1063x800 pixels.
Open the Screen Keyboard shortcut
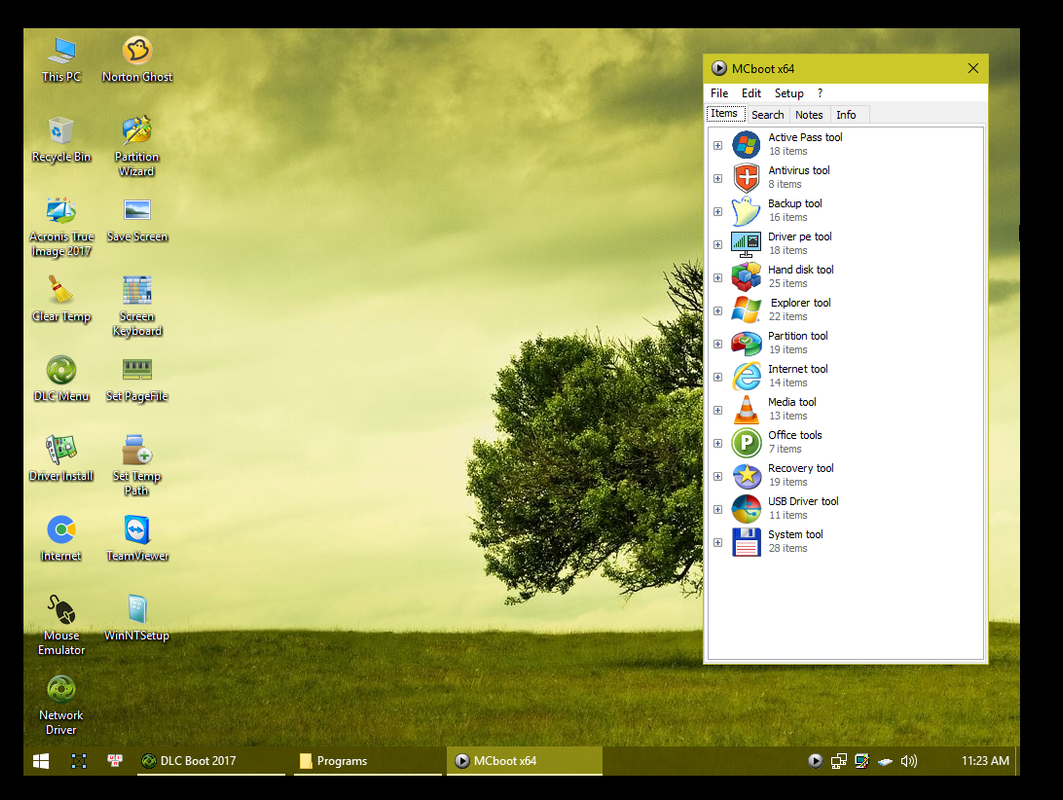[137, 306]
